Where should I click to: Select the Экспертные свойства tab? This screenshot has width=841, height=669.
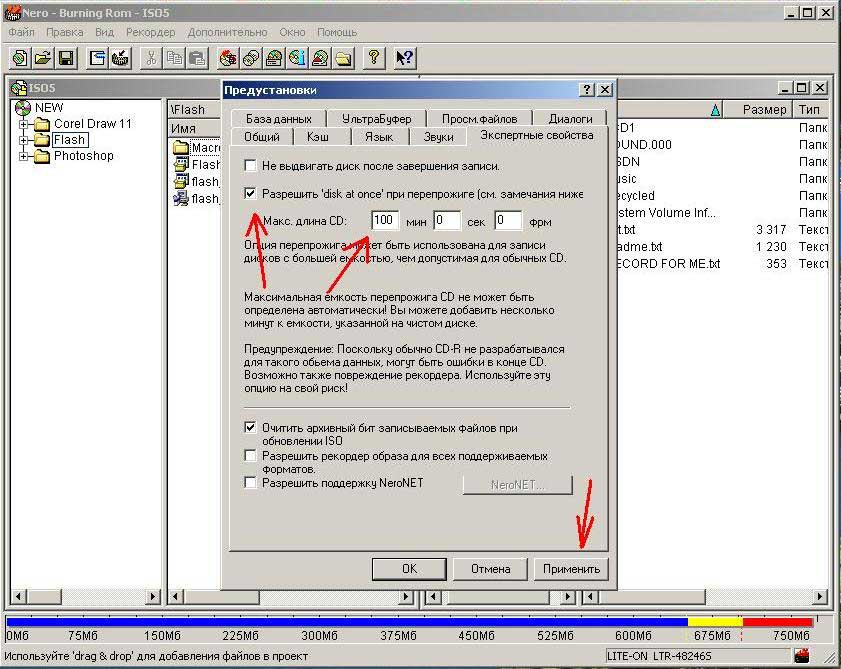point(537,135)
